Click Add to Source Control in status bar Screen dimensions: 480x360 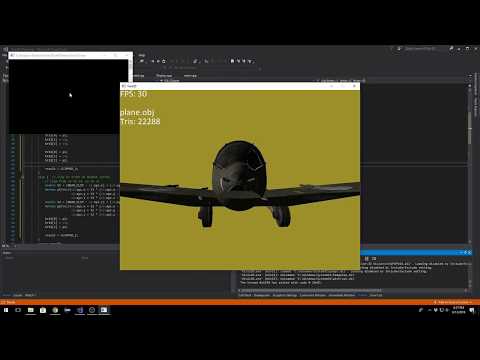pyautogui.click(x=452, y=302)
